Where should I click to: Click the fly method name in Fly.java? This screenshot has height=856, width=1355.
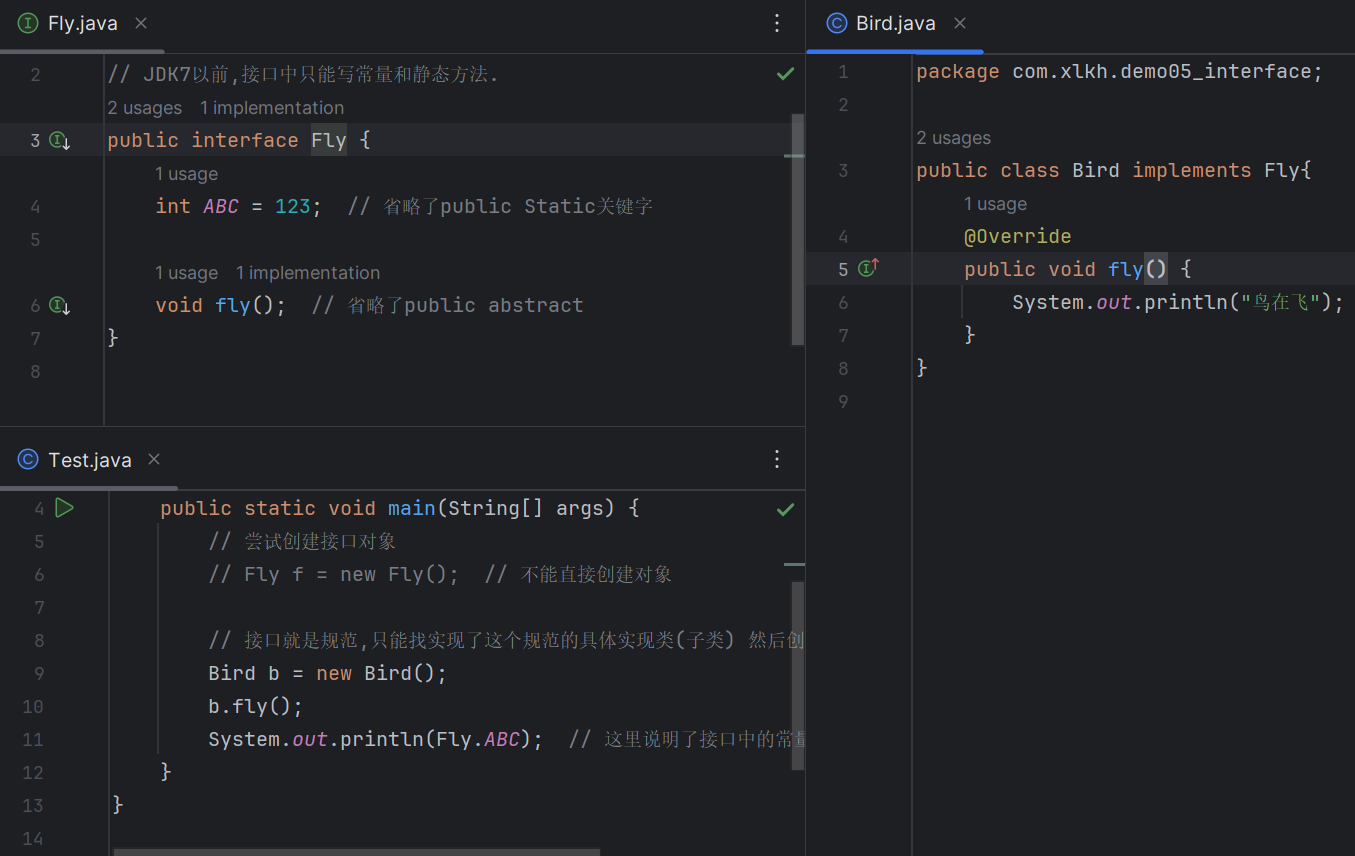233,305
